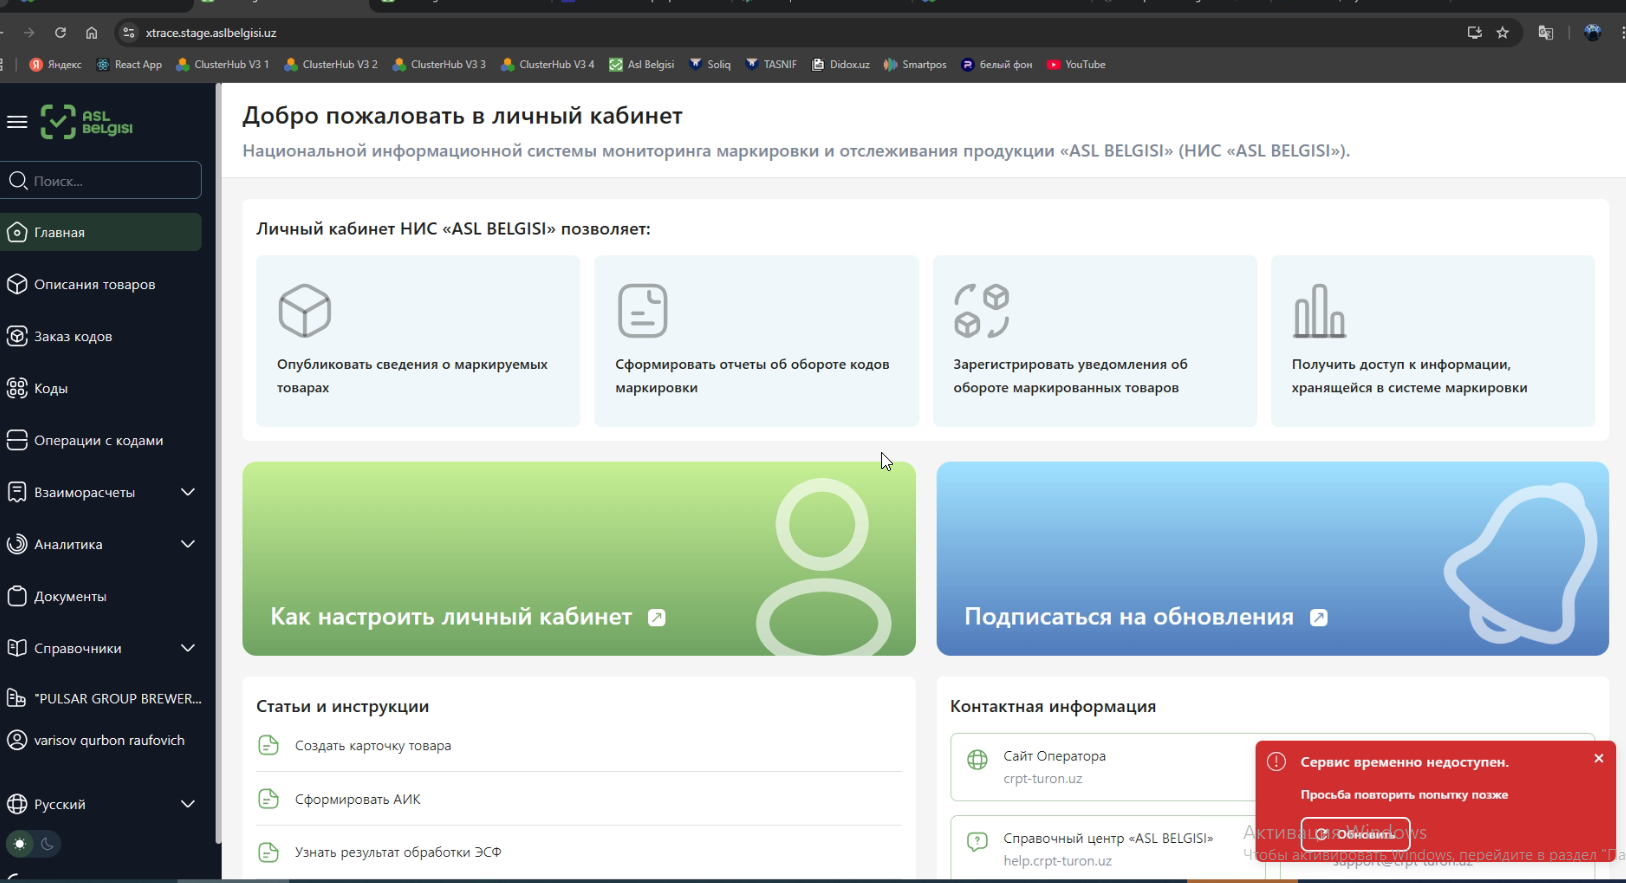Click the report document icon card
Image resolution: width=1626 pixels, height=883 pixels.
[x=642, y=310]
